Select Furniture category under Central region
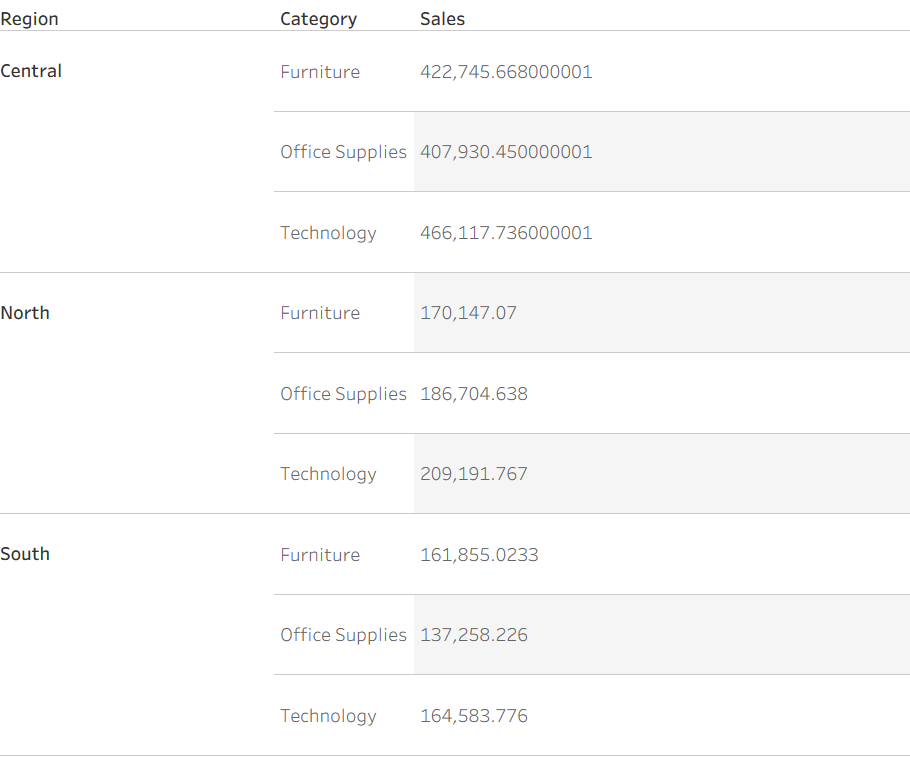This screenshot has width=910, height=757. point(320,72)
